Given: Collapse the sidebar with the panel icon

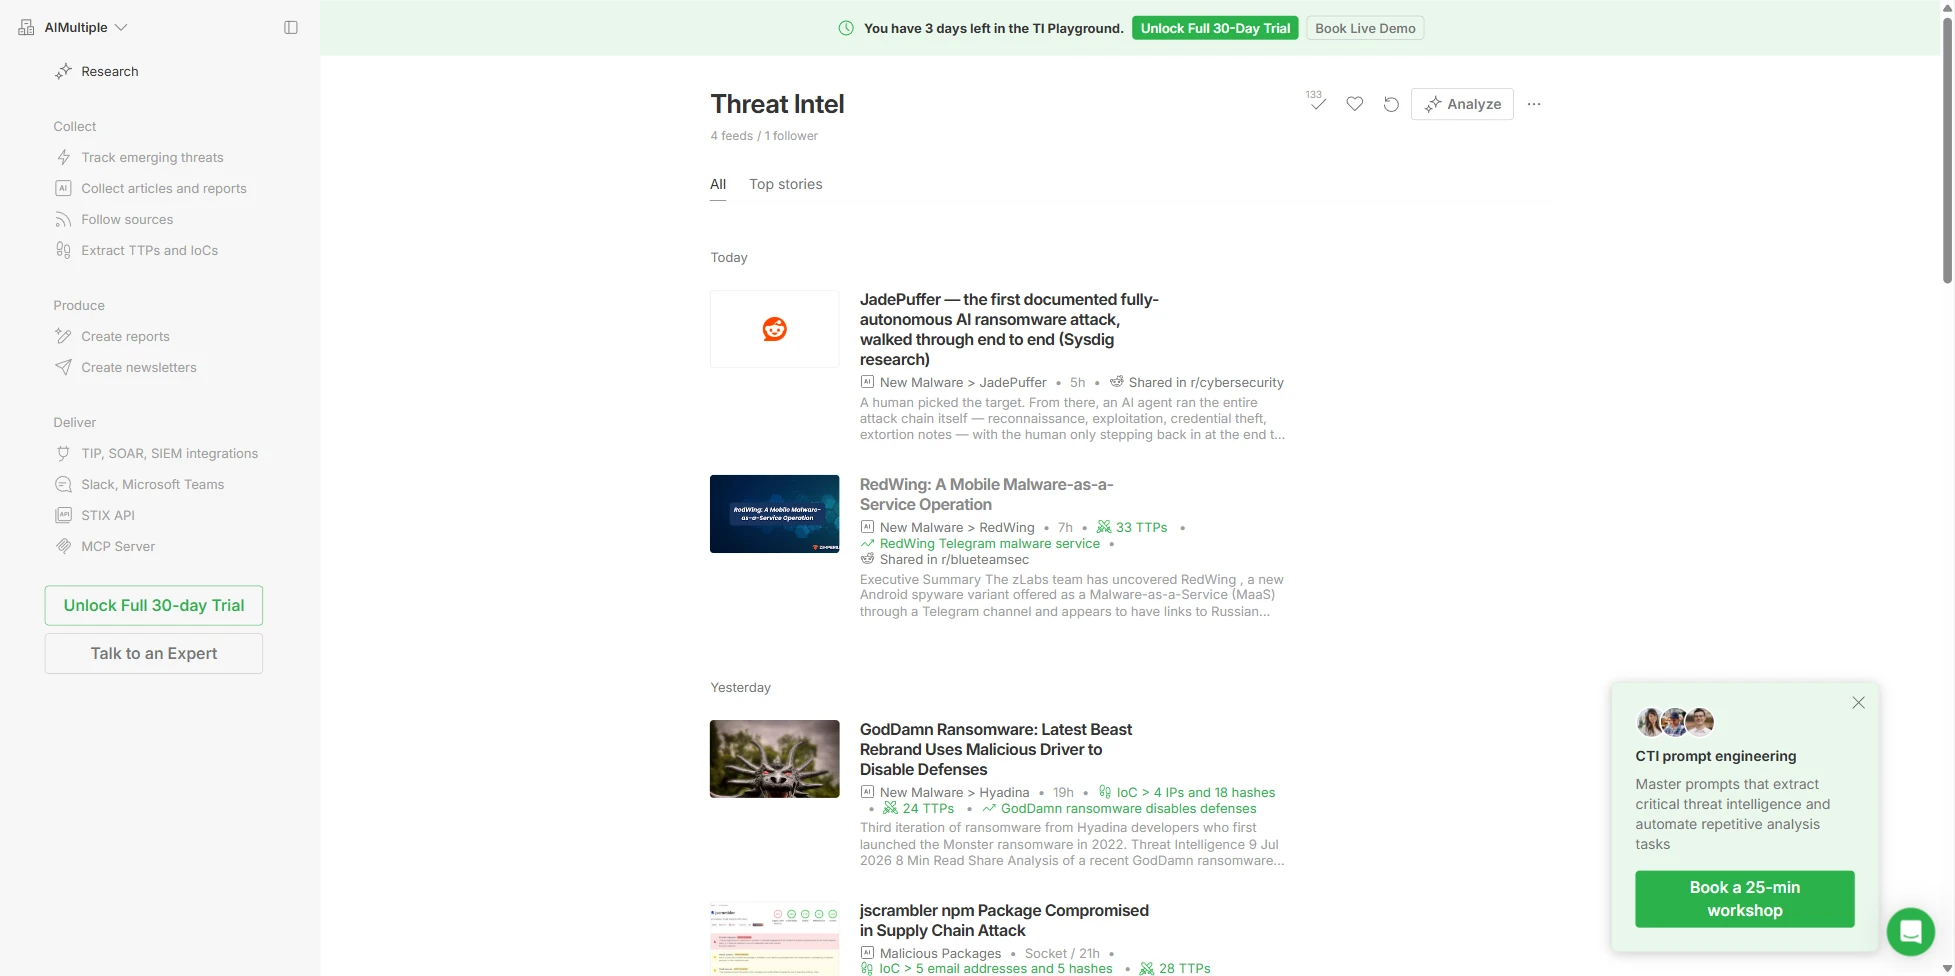Looking at the screenshot, I should pos(291,28).
